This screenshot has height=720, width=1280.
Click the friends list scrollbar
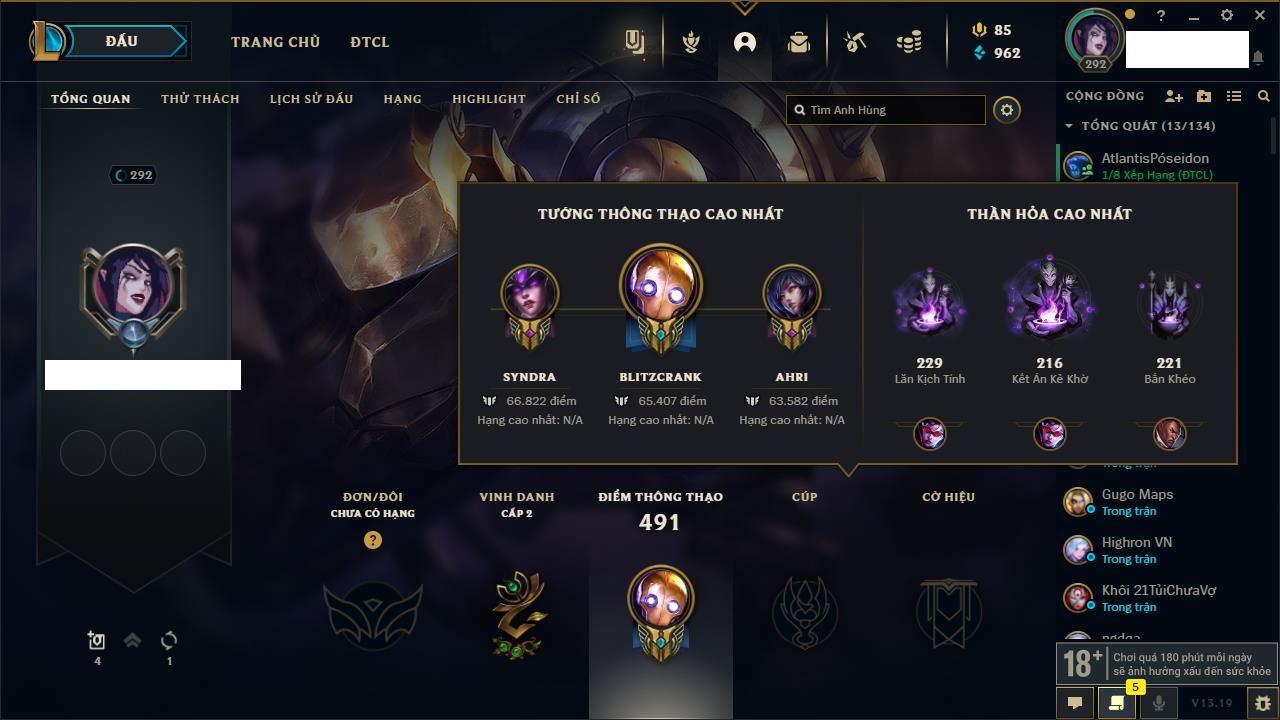[1274, 134]
